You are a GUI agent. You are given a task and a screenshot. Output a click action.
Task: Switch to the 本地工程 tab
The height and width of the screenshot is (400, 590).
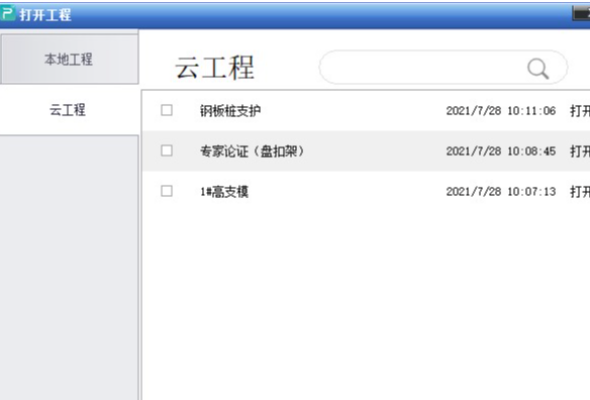pos(69,59)
